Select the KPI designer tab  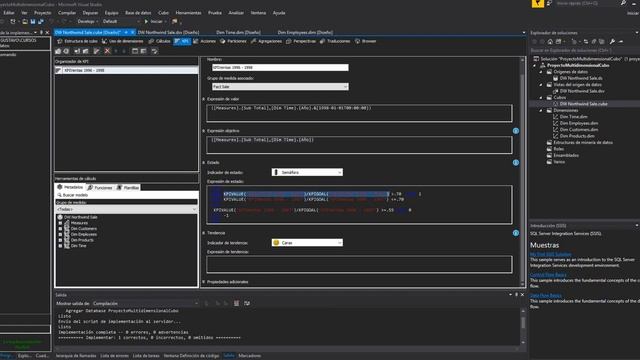[182, 41]
